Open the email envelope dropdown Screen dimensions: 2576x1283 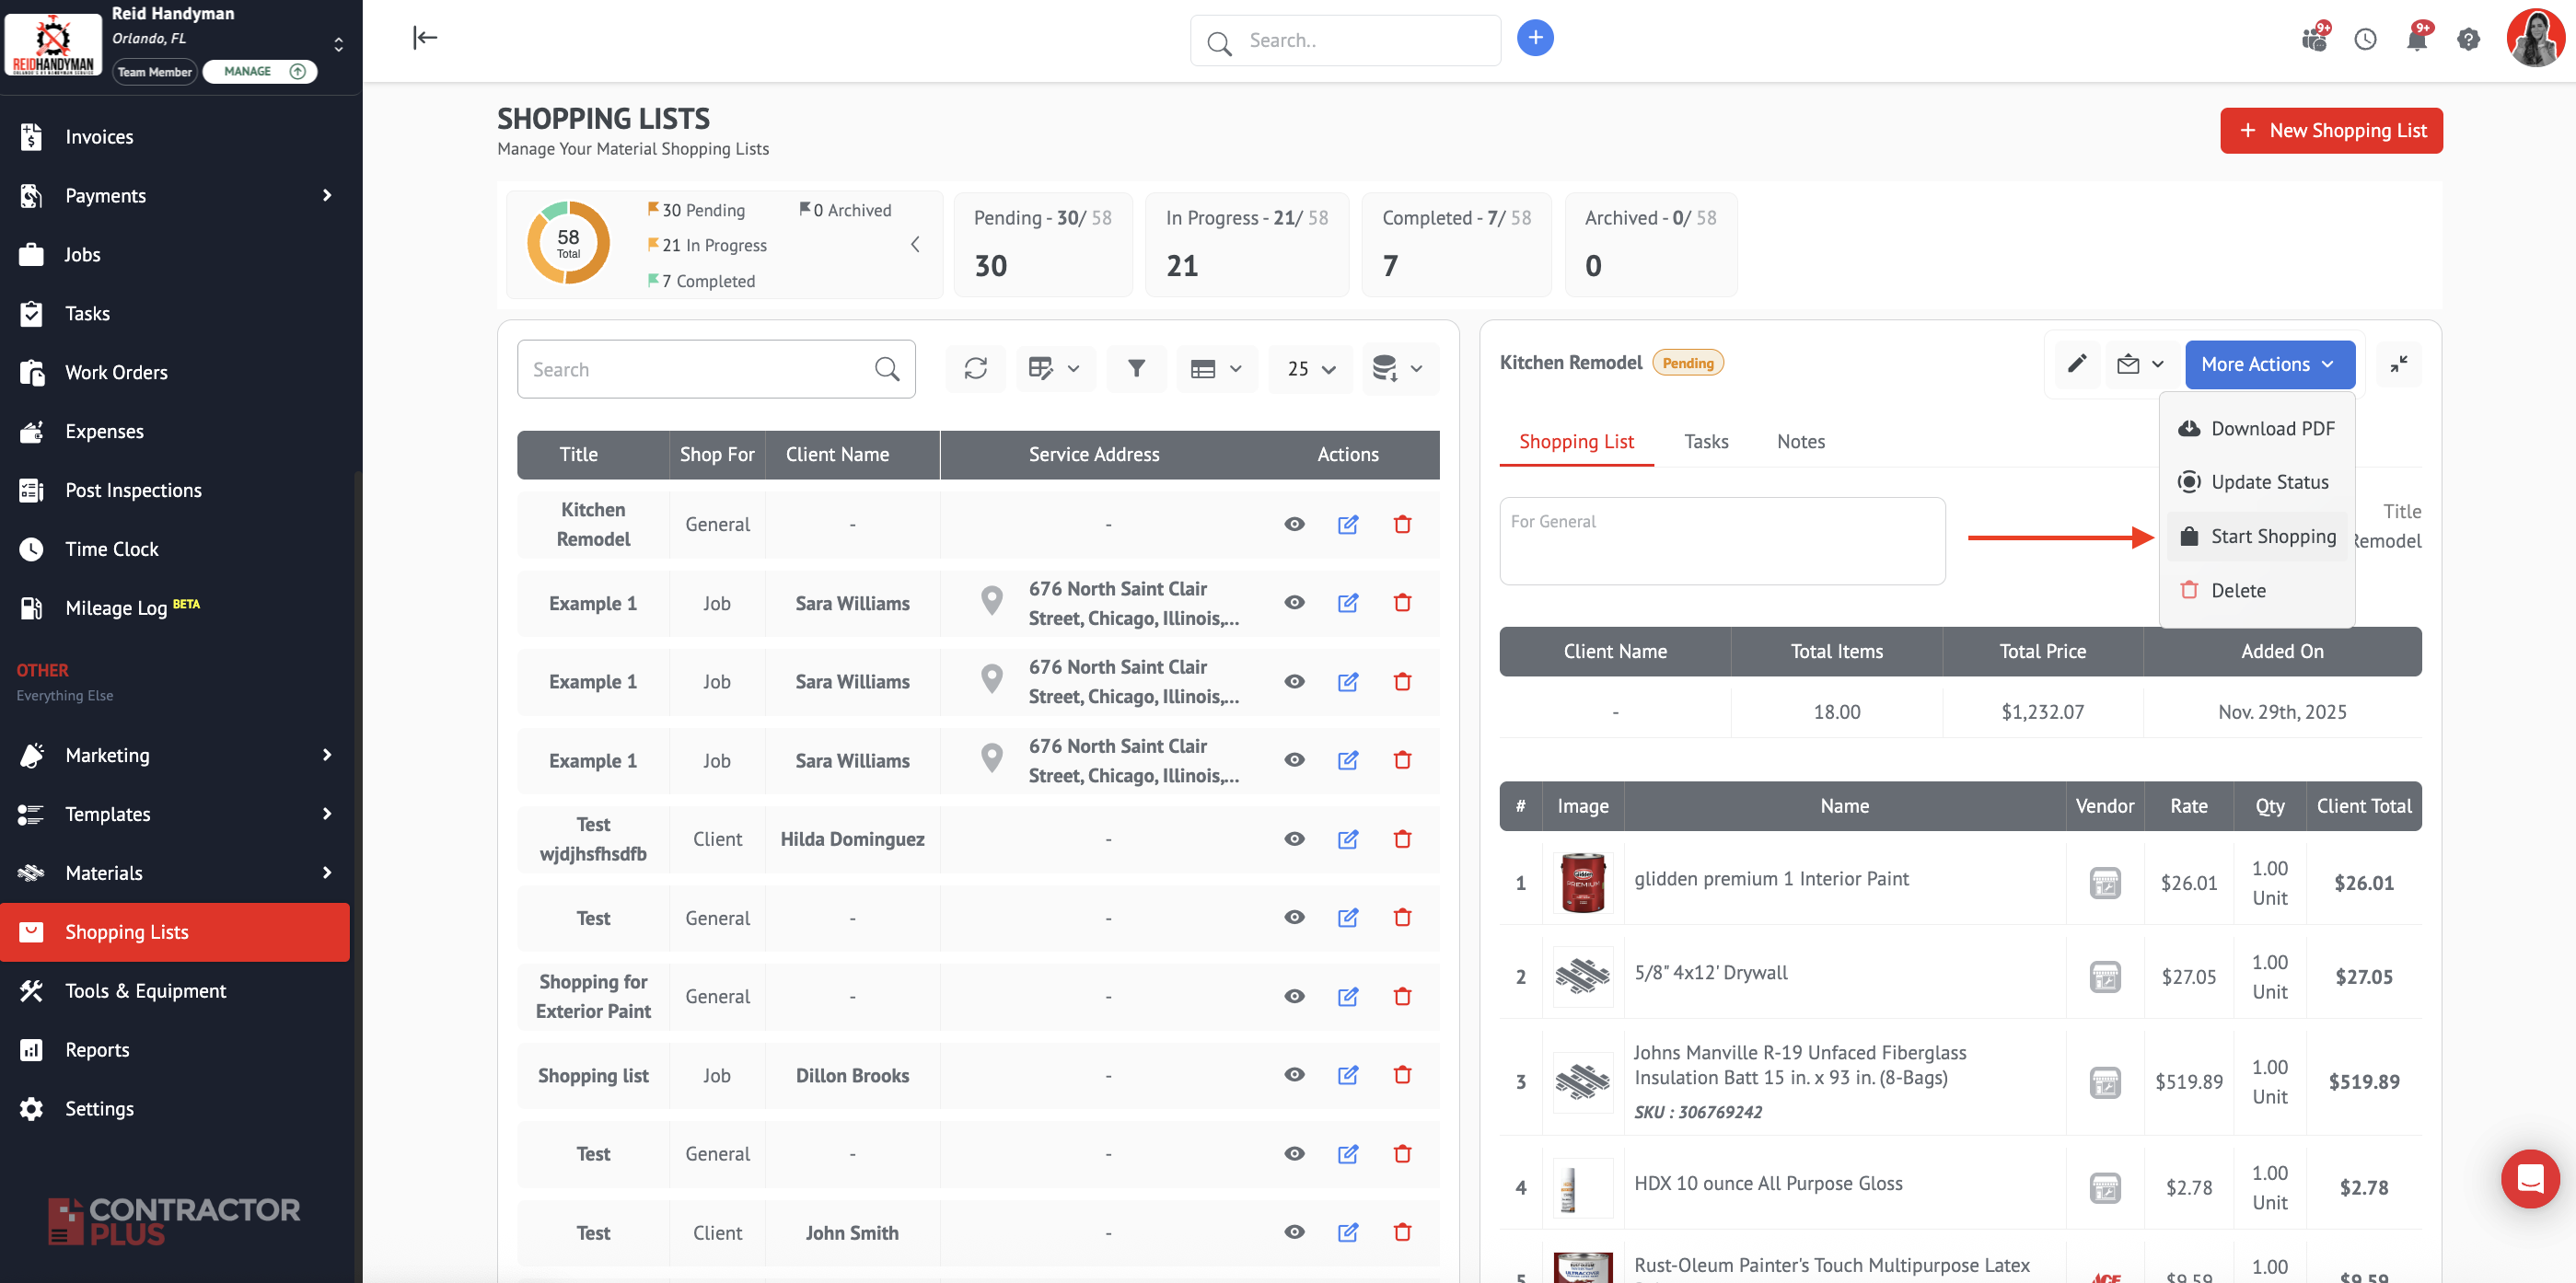point(2140,364)
